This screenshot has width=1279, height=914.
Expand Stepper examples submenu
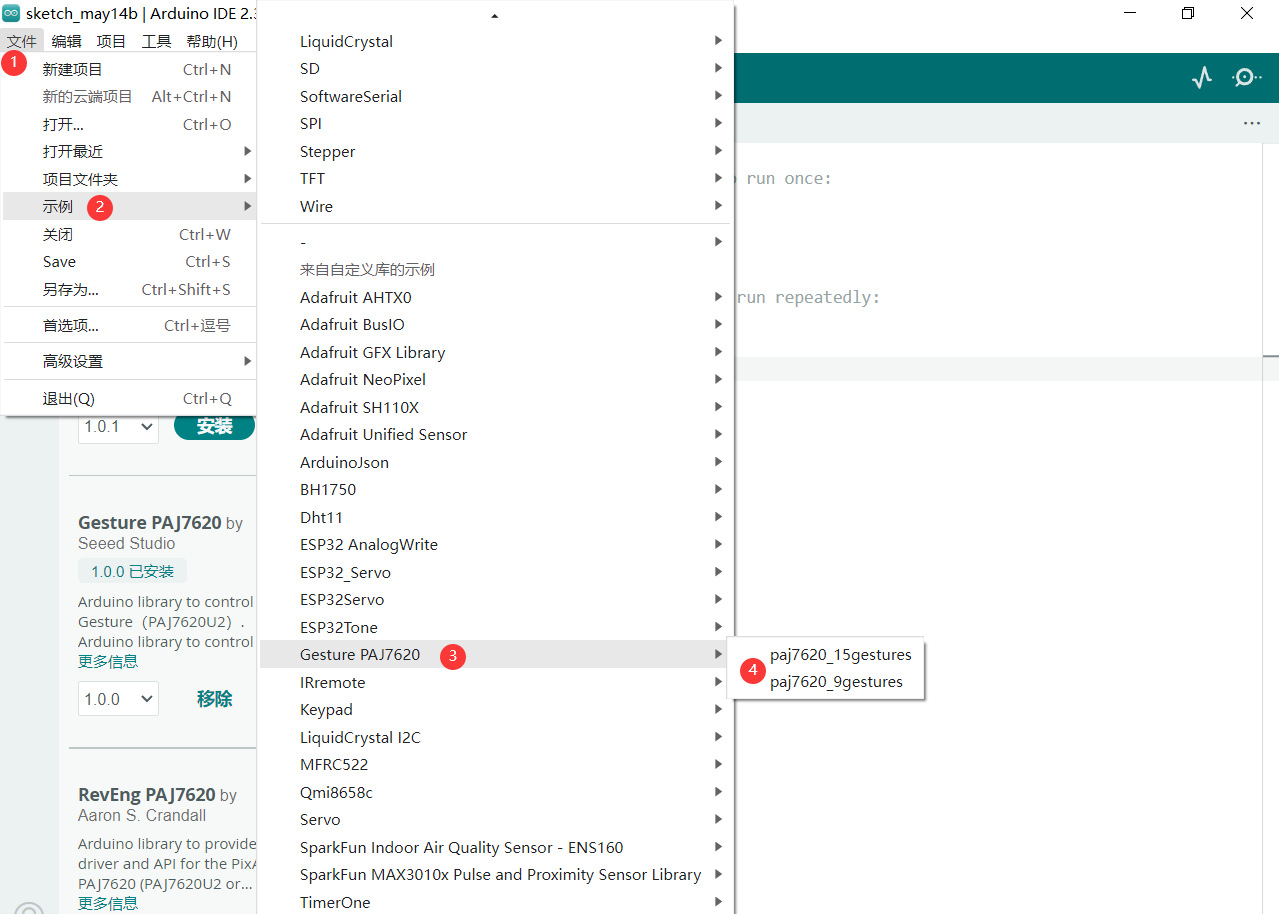point(496,151)
